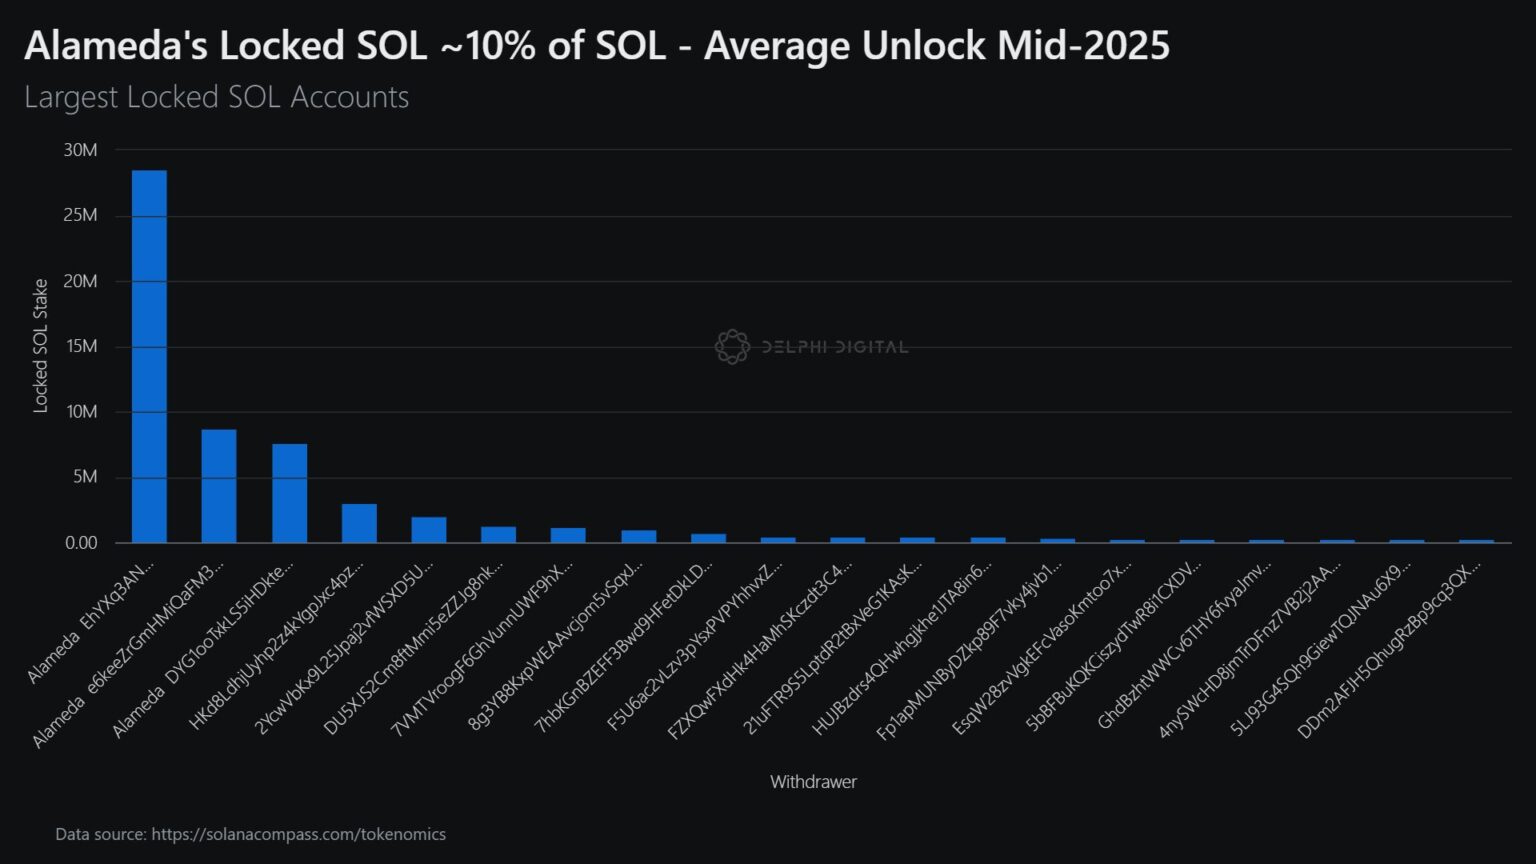Click the DU5XJS2Cm8ftMmi5eZZJg8nk bar

point(498,535)
